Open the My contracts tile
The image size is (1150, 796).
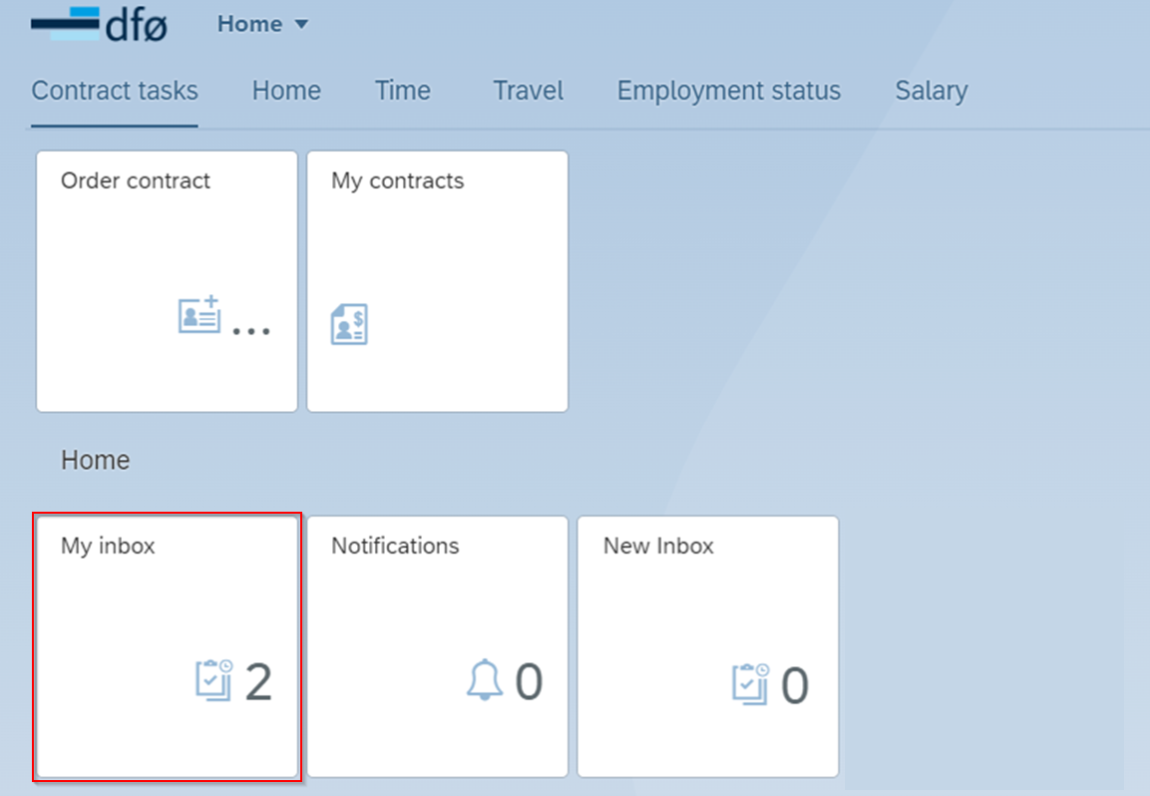point(437,282)
